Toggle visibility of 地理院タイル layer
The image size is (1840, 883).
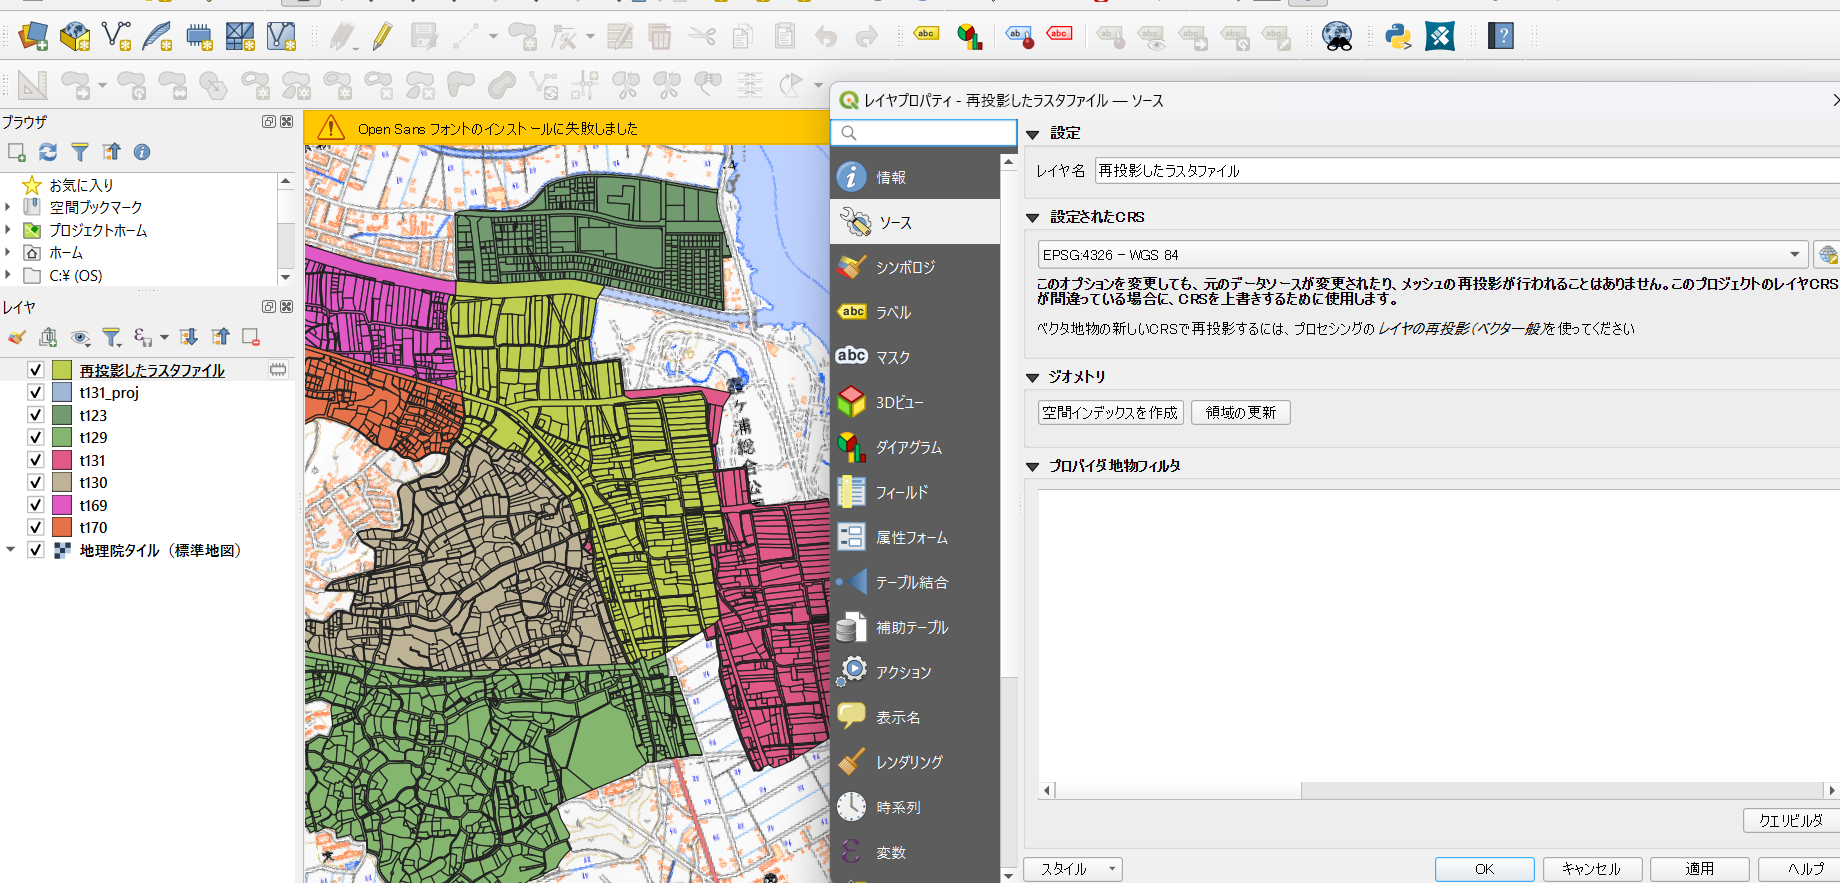click(x=35, y=550)
